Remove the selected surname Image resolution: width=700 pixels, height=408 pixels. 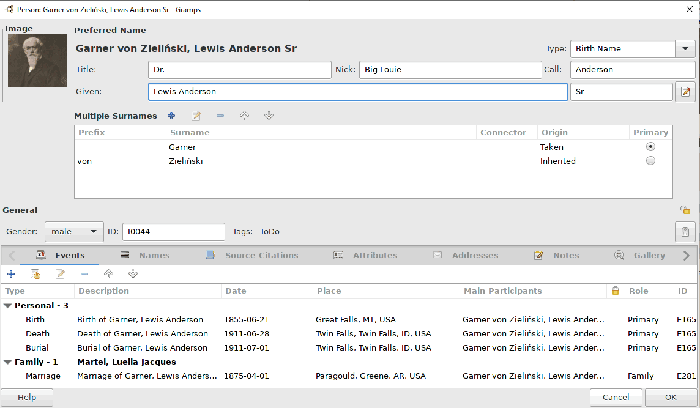click(220, 116)
